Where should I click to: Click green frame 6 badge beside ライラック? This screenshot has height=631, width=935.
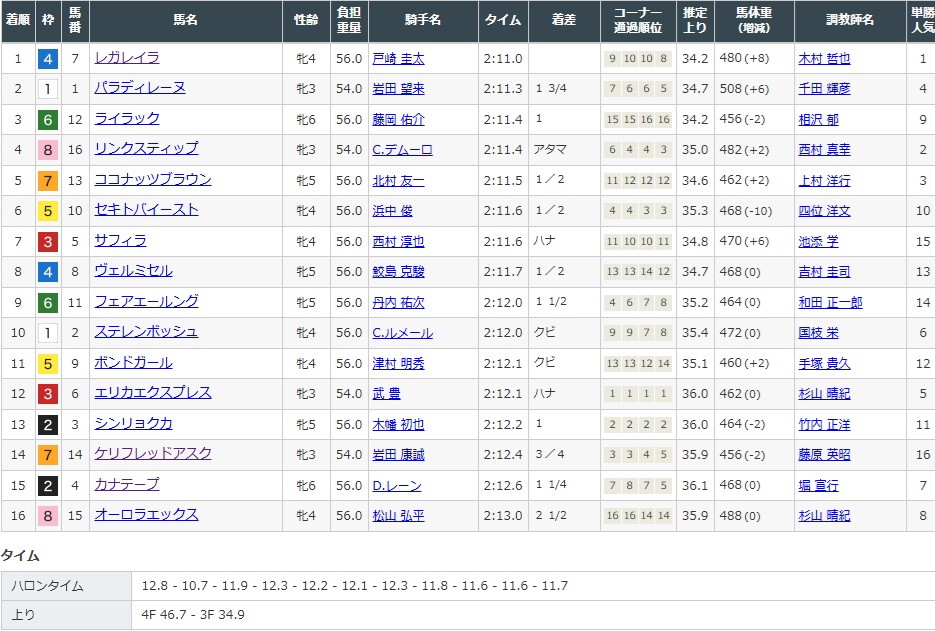(47, 120)
